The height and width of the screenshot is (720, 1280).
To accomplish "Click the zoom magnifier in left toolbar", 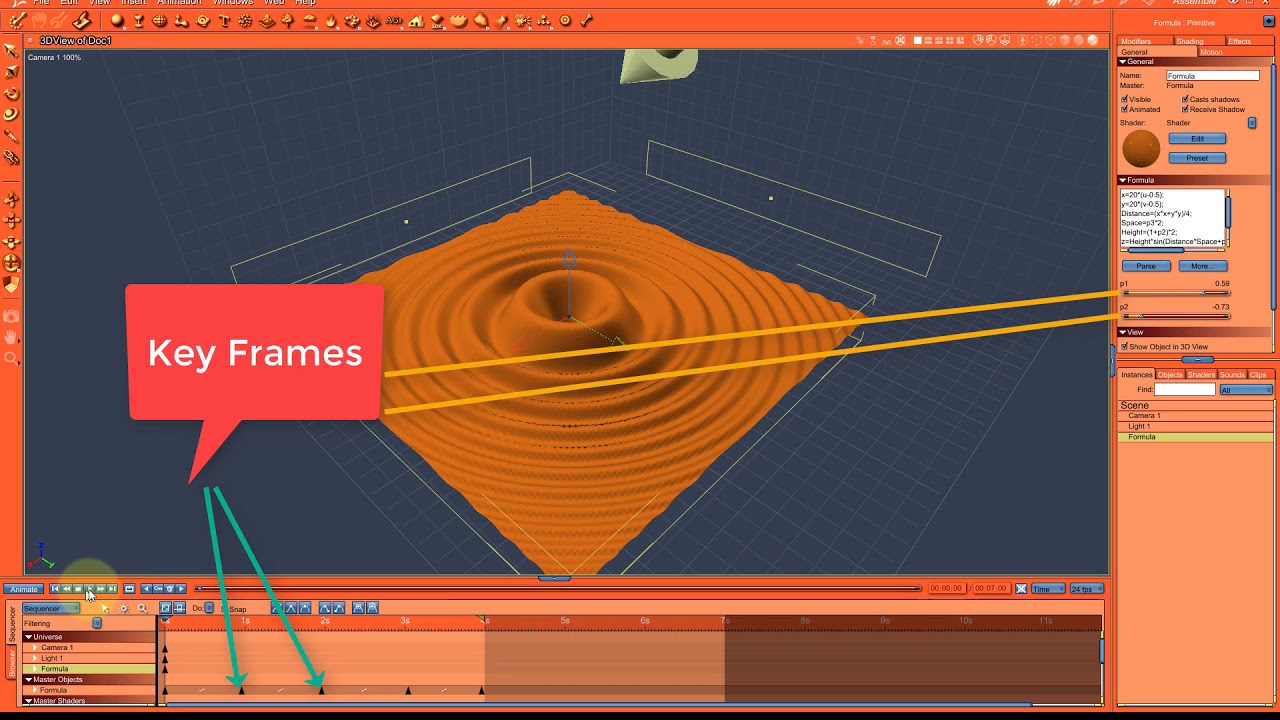I will [12, 358].
